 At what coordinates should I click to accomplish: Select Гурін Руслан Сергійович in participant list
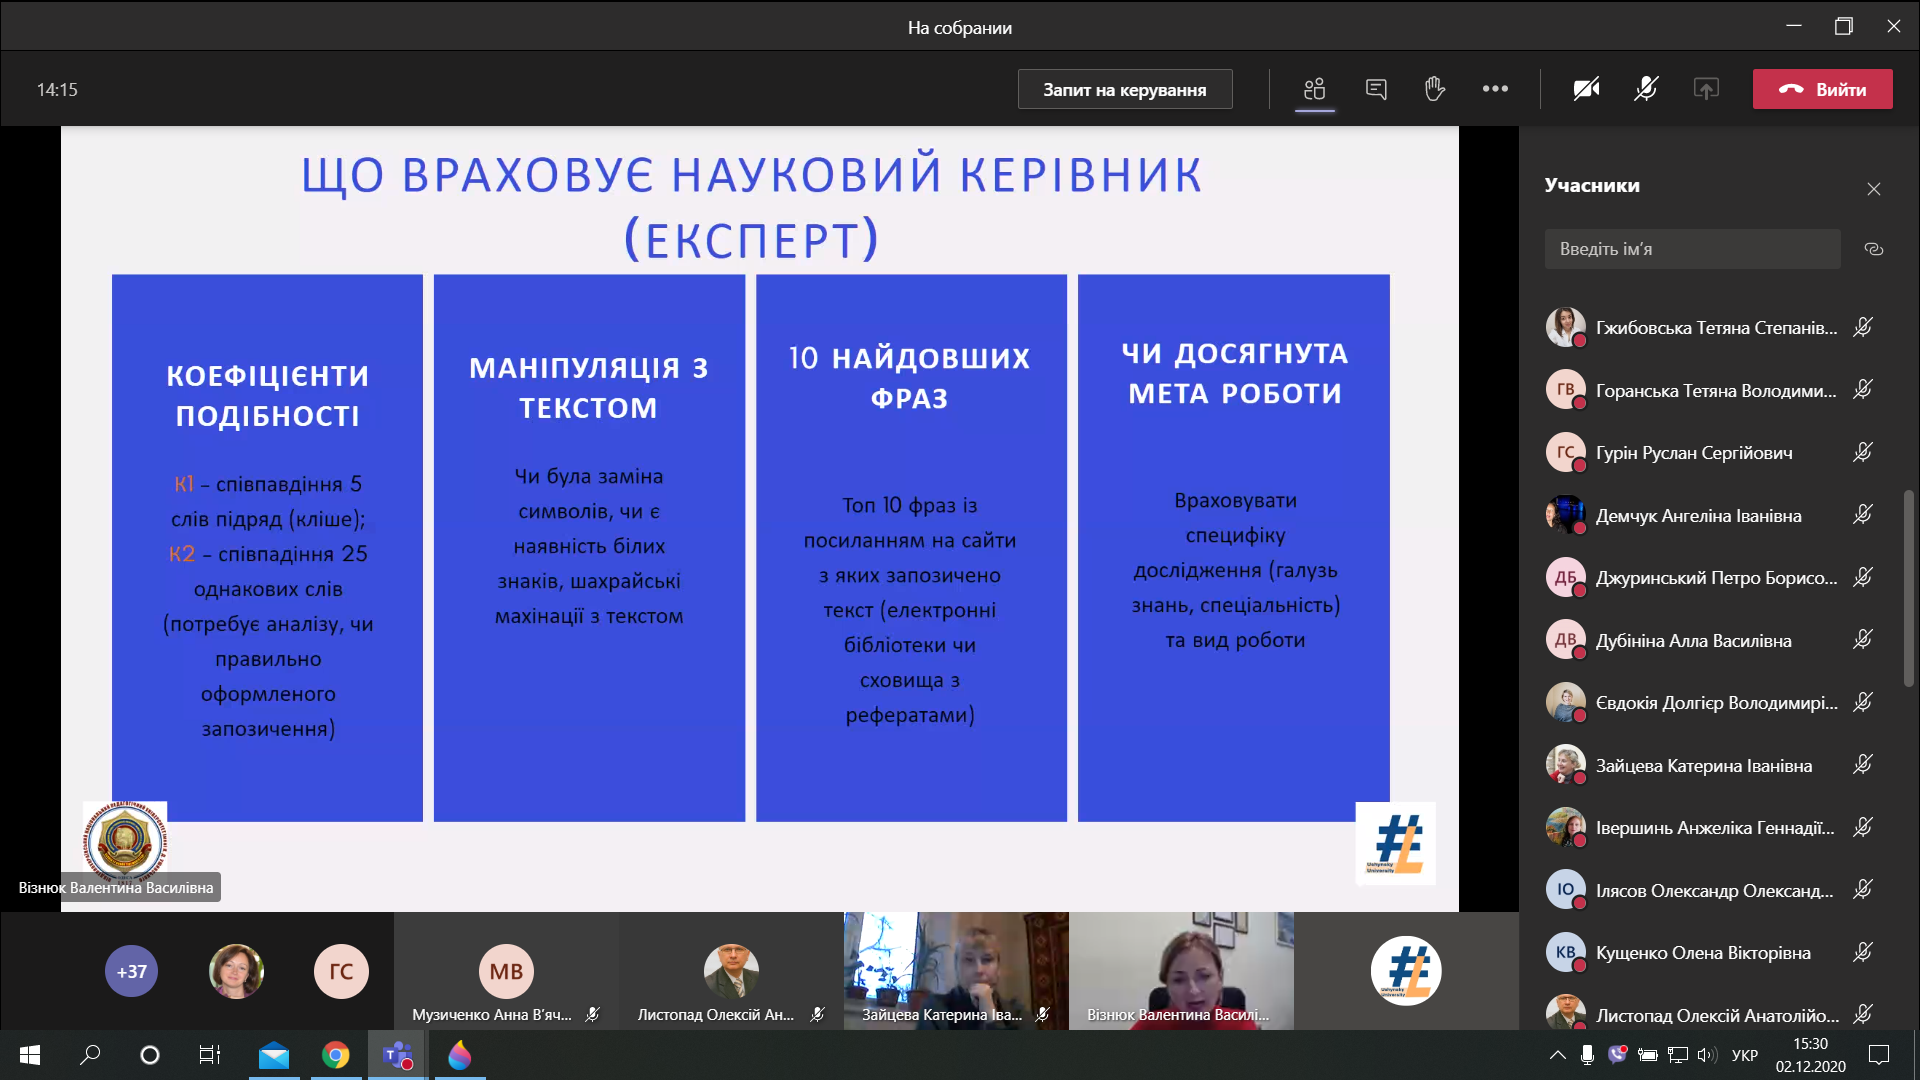(1693, 453)
